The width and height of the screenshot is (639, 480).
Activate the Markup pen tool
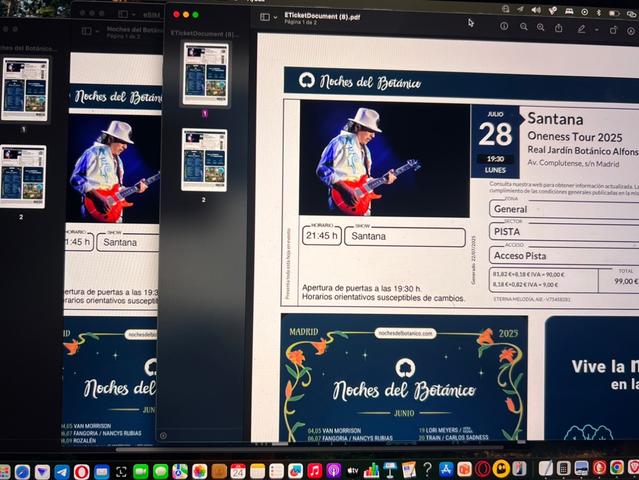[x=581, y=29]
